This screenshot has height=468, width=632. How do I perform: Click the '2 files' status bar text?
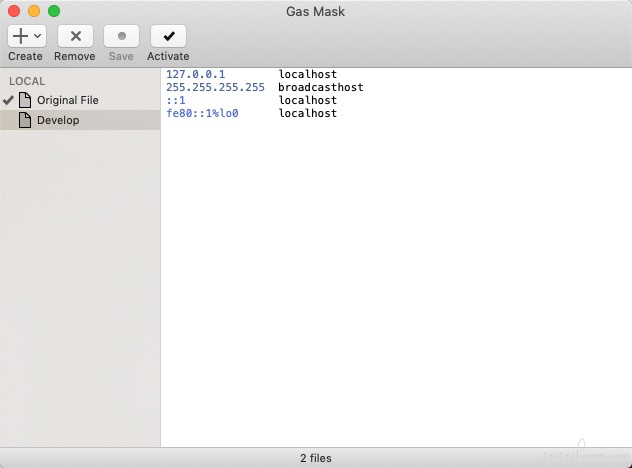click(x=316, y=458)
